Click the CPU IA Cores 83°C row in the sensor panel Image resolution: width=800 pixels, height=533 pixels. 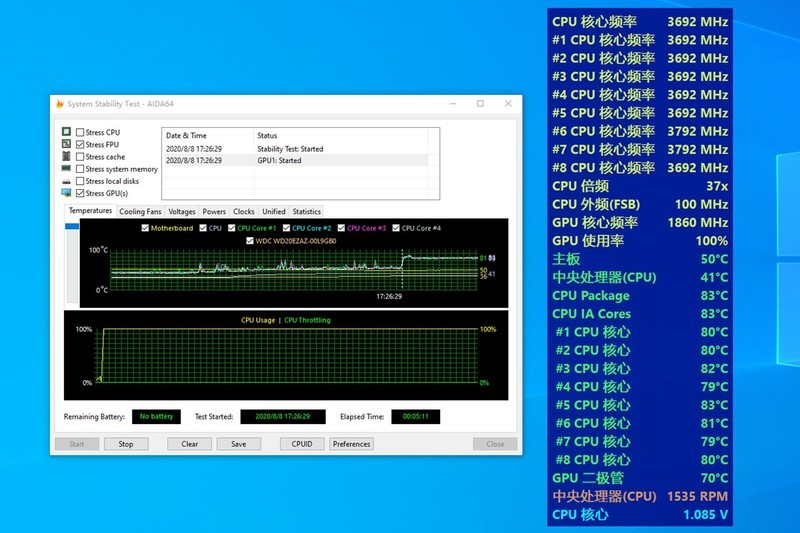640,314
